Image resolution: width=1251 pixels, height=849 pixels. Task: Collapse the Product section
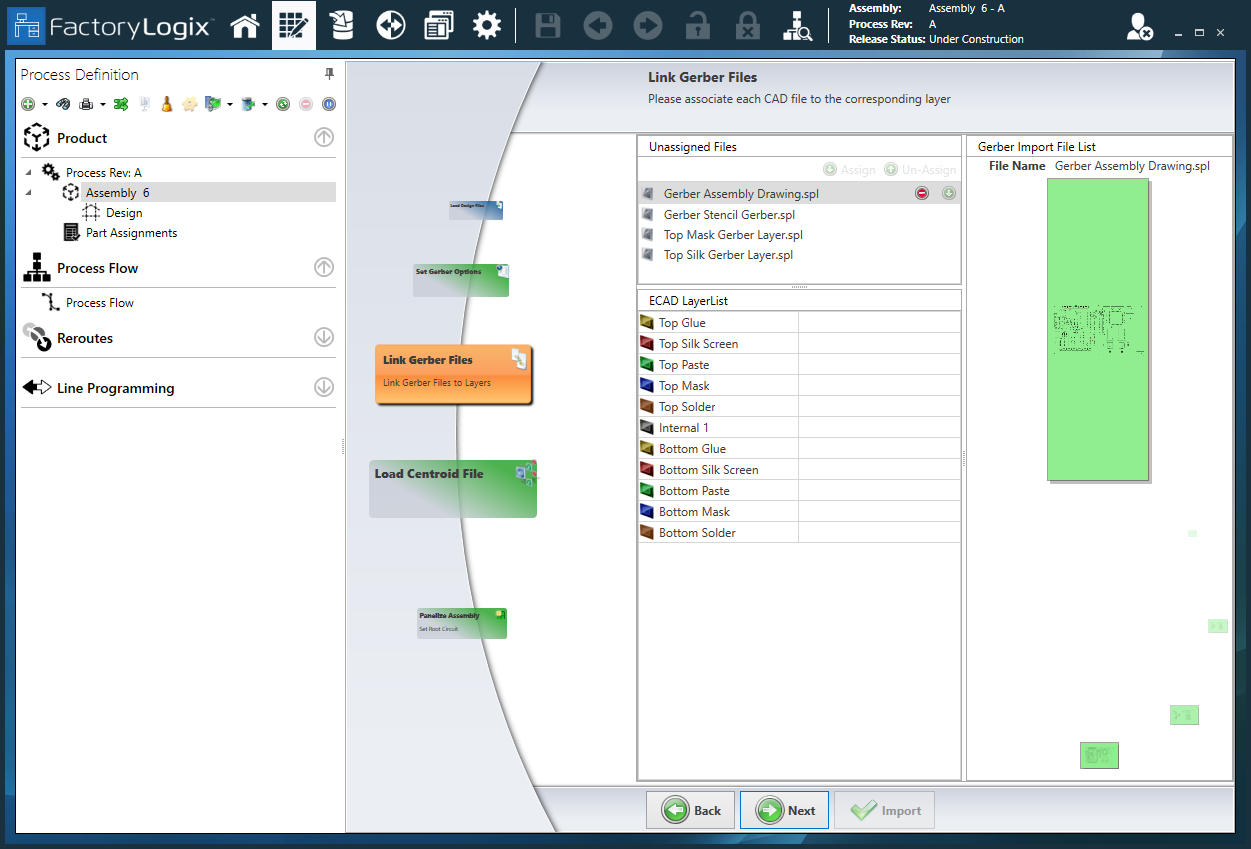(x=323, y=138)
